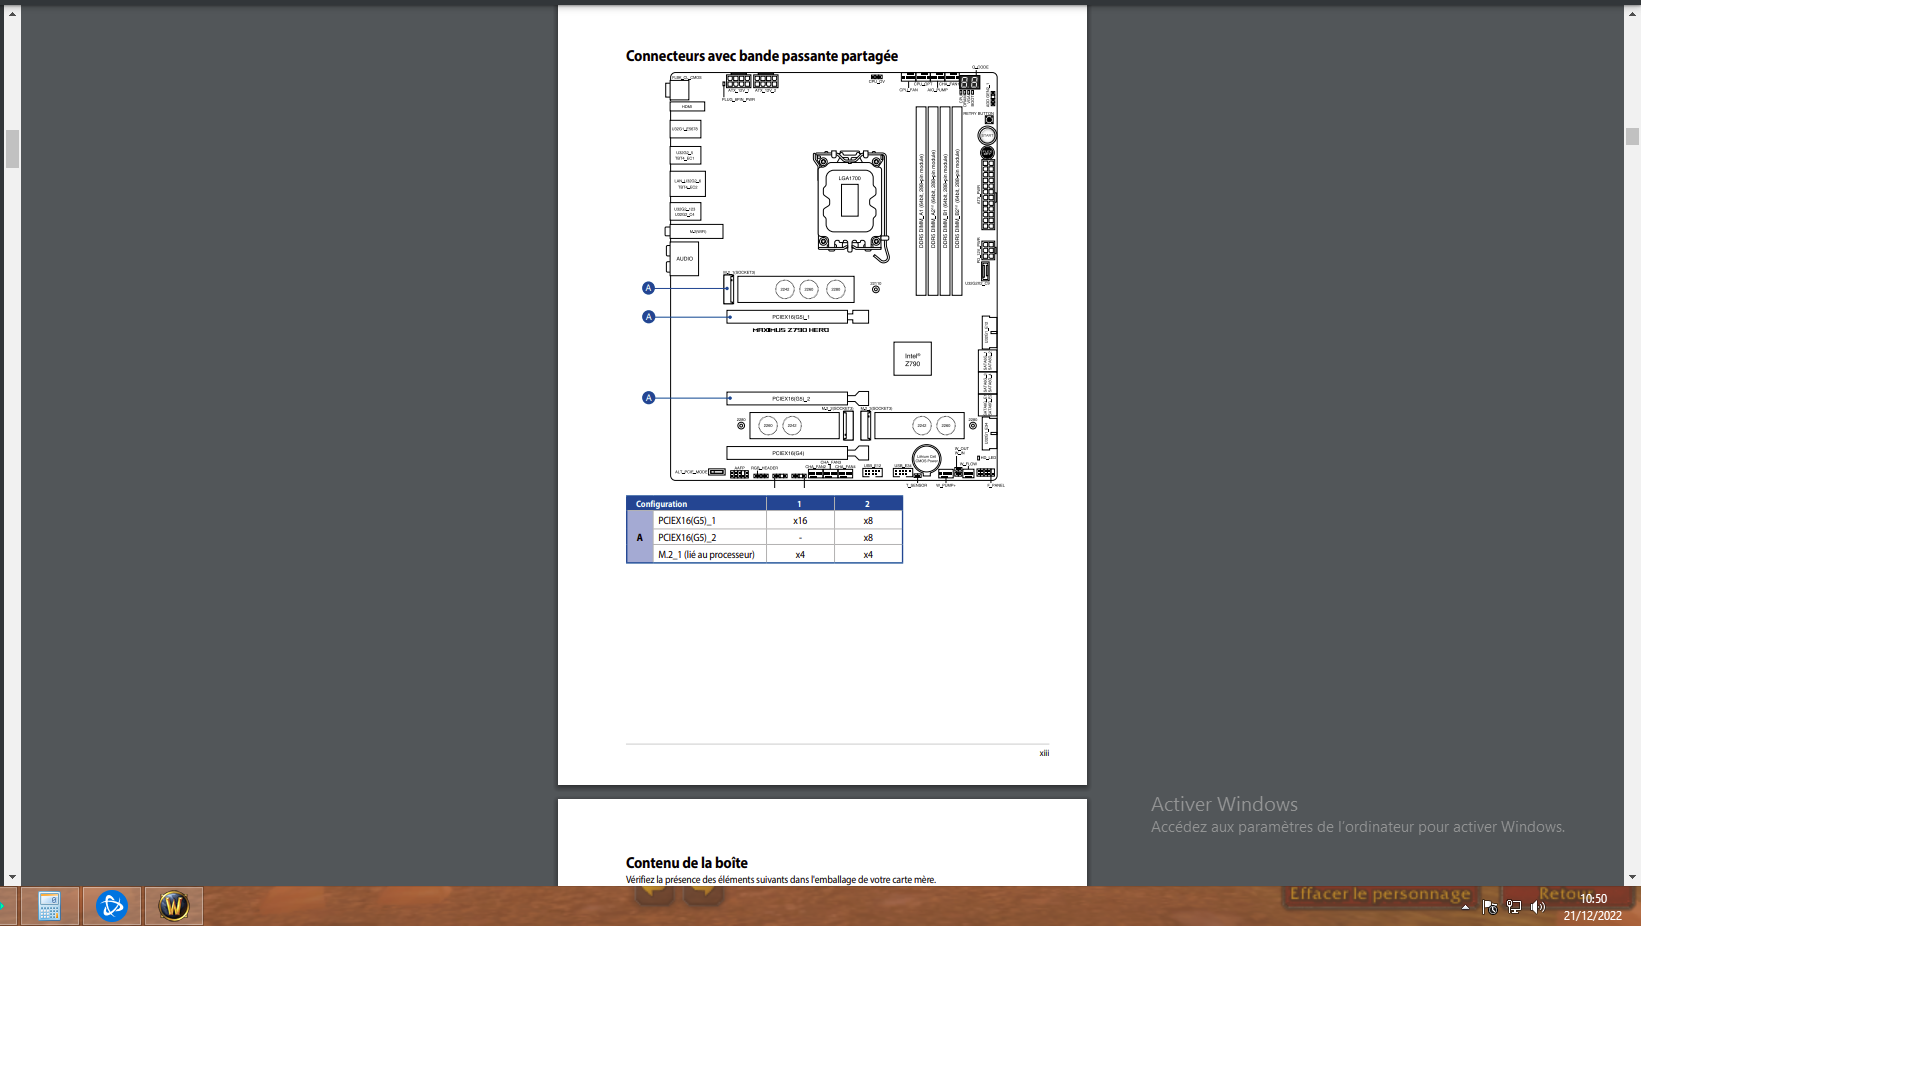The width and height of the screenshot is (1920, 1080).
Task: Click left pane scrollbar up arrow
Action: point(12,14)
